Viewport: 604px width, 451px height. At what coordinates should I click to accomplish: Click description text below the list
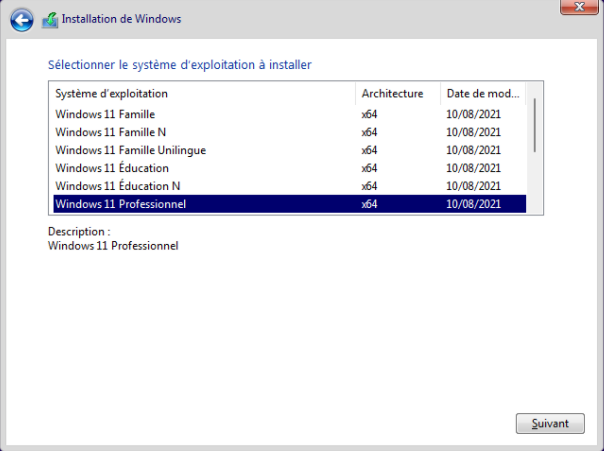112,246
